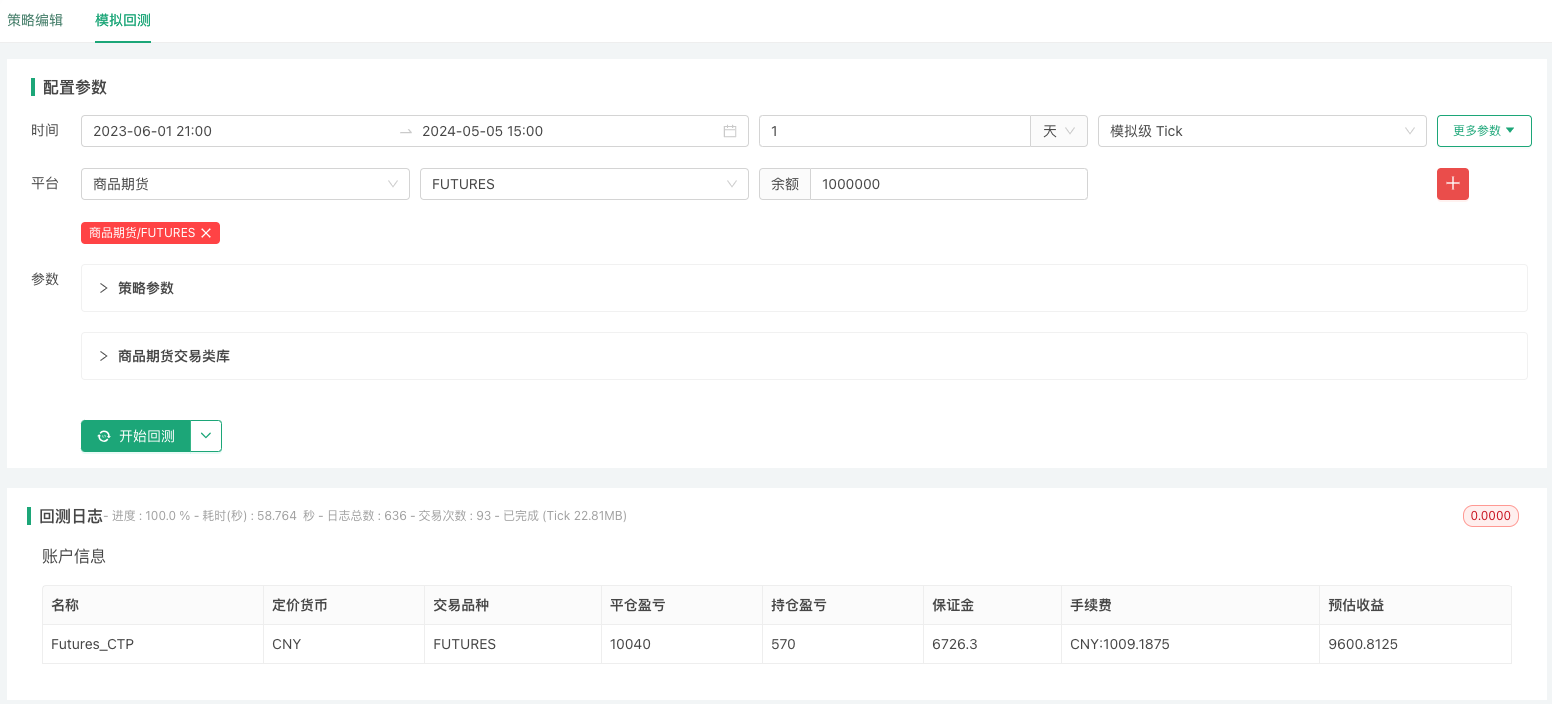
Task: Click the period value field showing 1
Action: (894, 131)
